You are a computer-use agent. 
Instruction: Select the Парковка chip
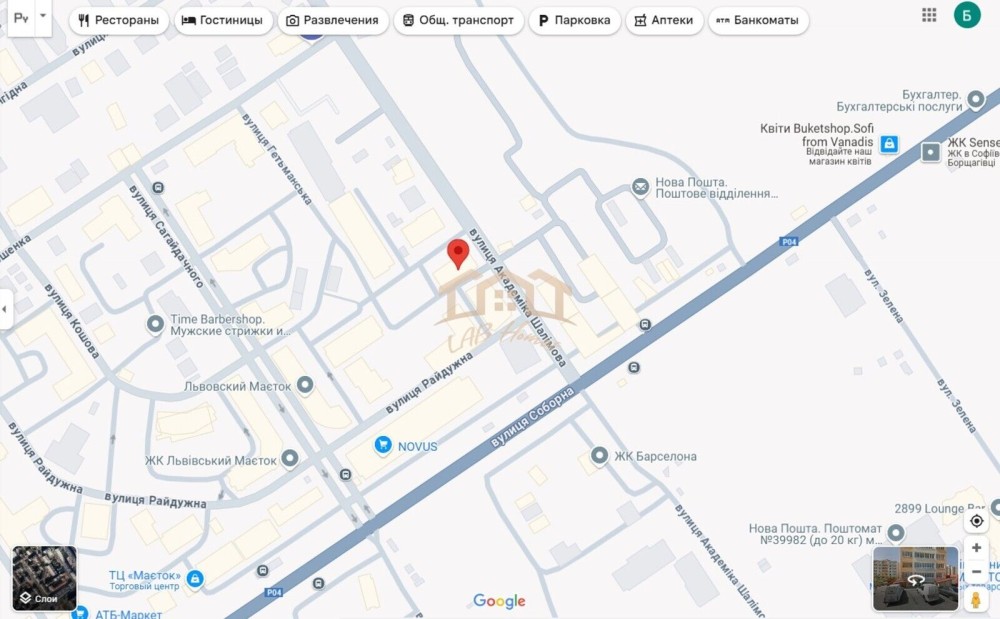coord(575,20)
